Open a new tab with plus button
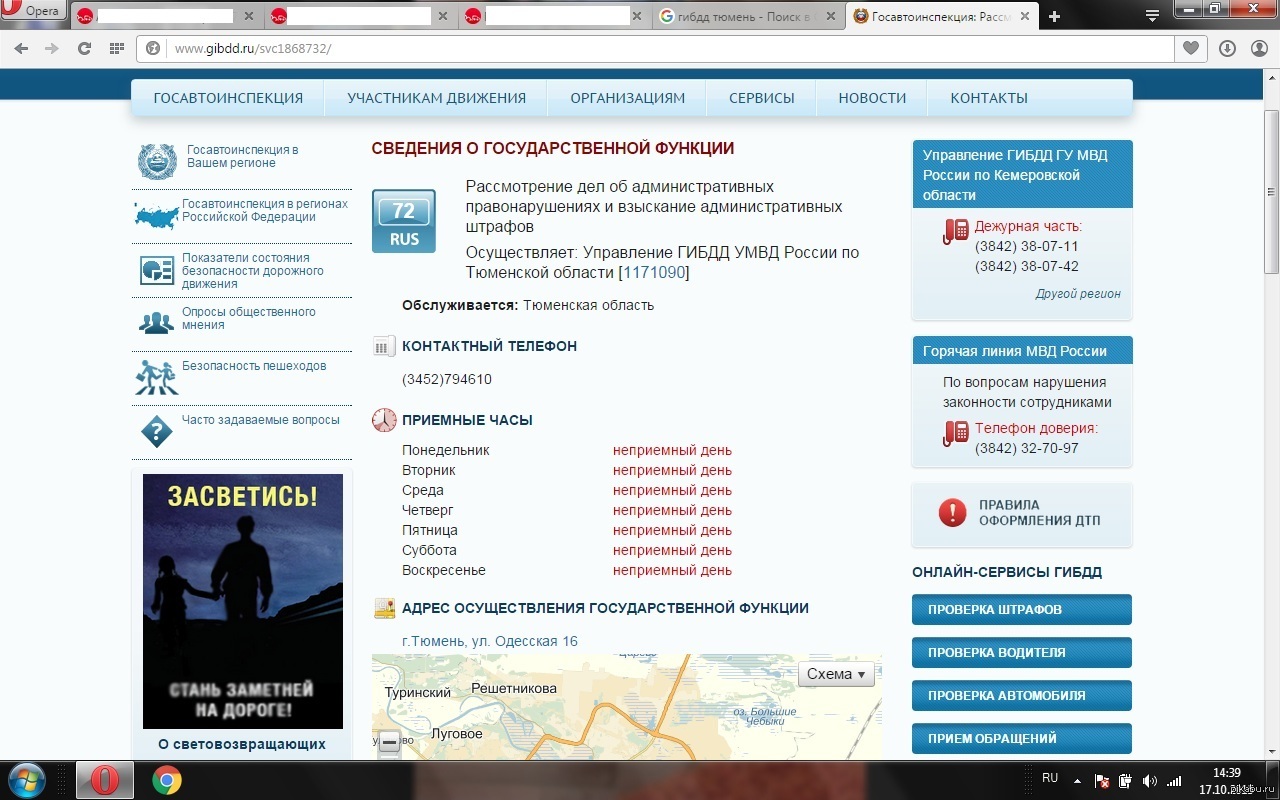 pyautogui.click(x=1054, y=16)
